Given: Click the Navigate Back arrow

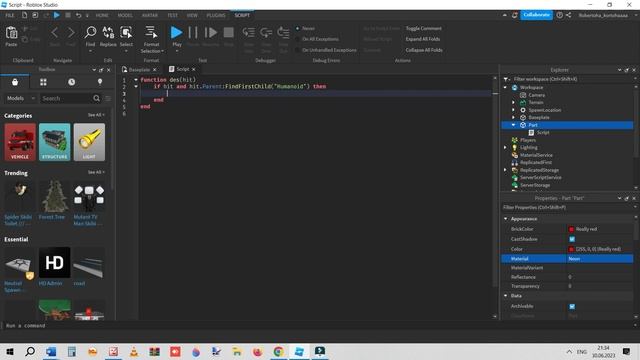Looking at the screenshot, I should click(55, 33).
